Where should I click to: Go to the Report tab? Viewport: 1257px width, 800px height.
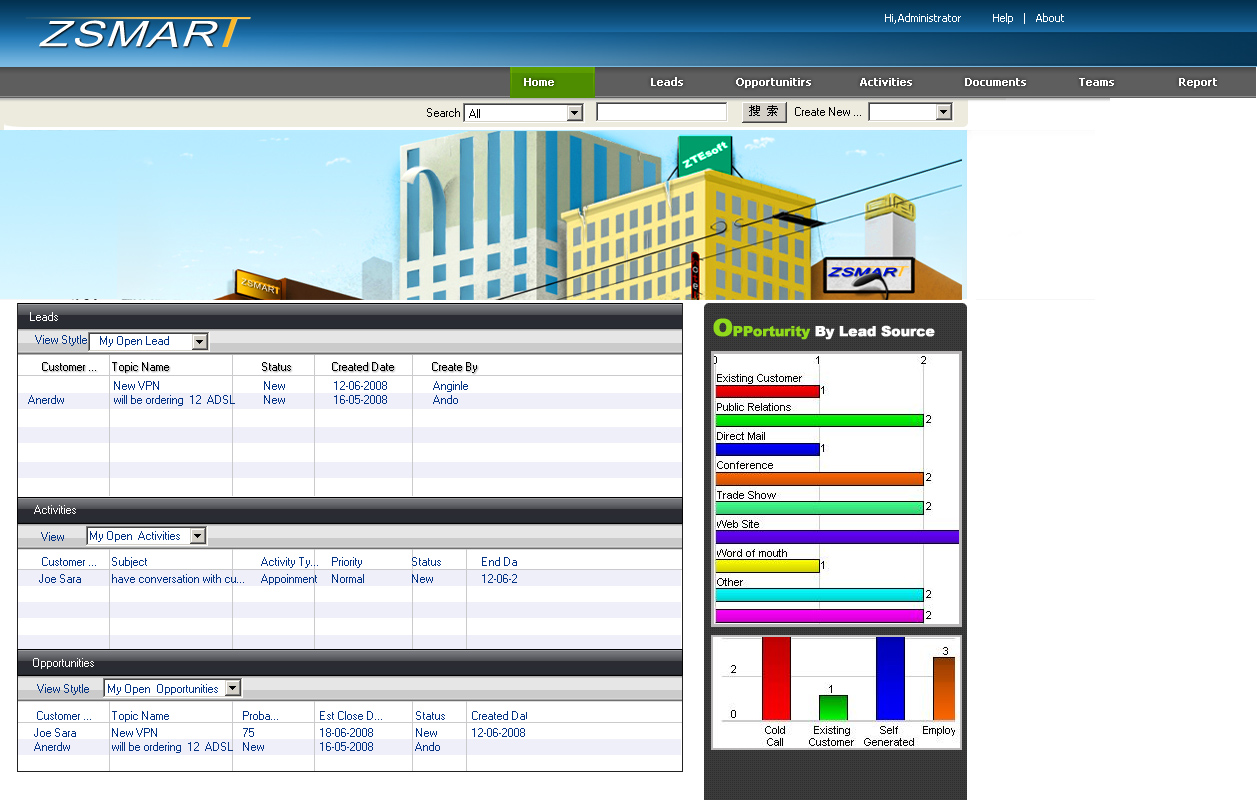pyautogui.click(x=1197, y=82)
